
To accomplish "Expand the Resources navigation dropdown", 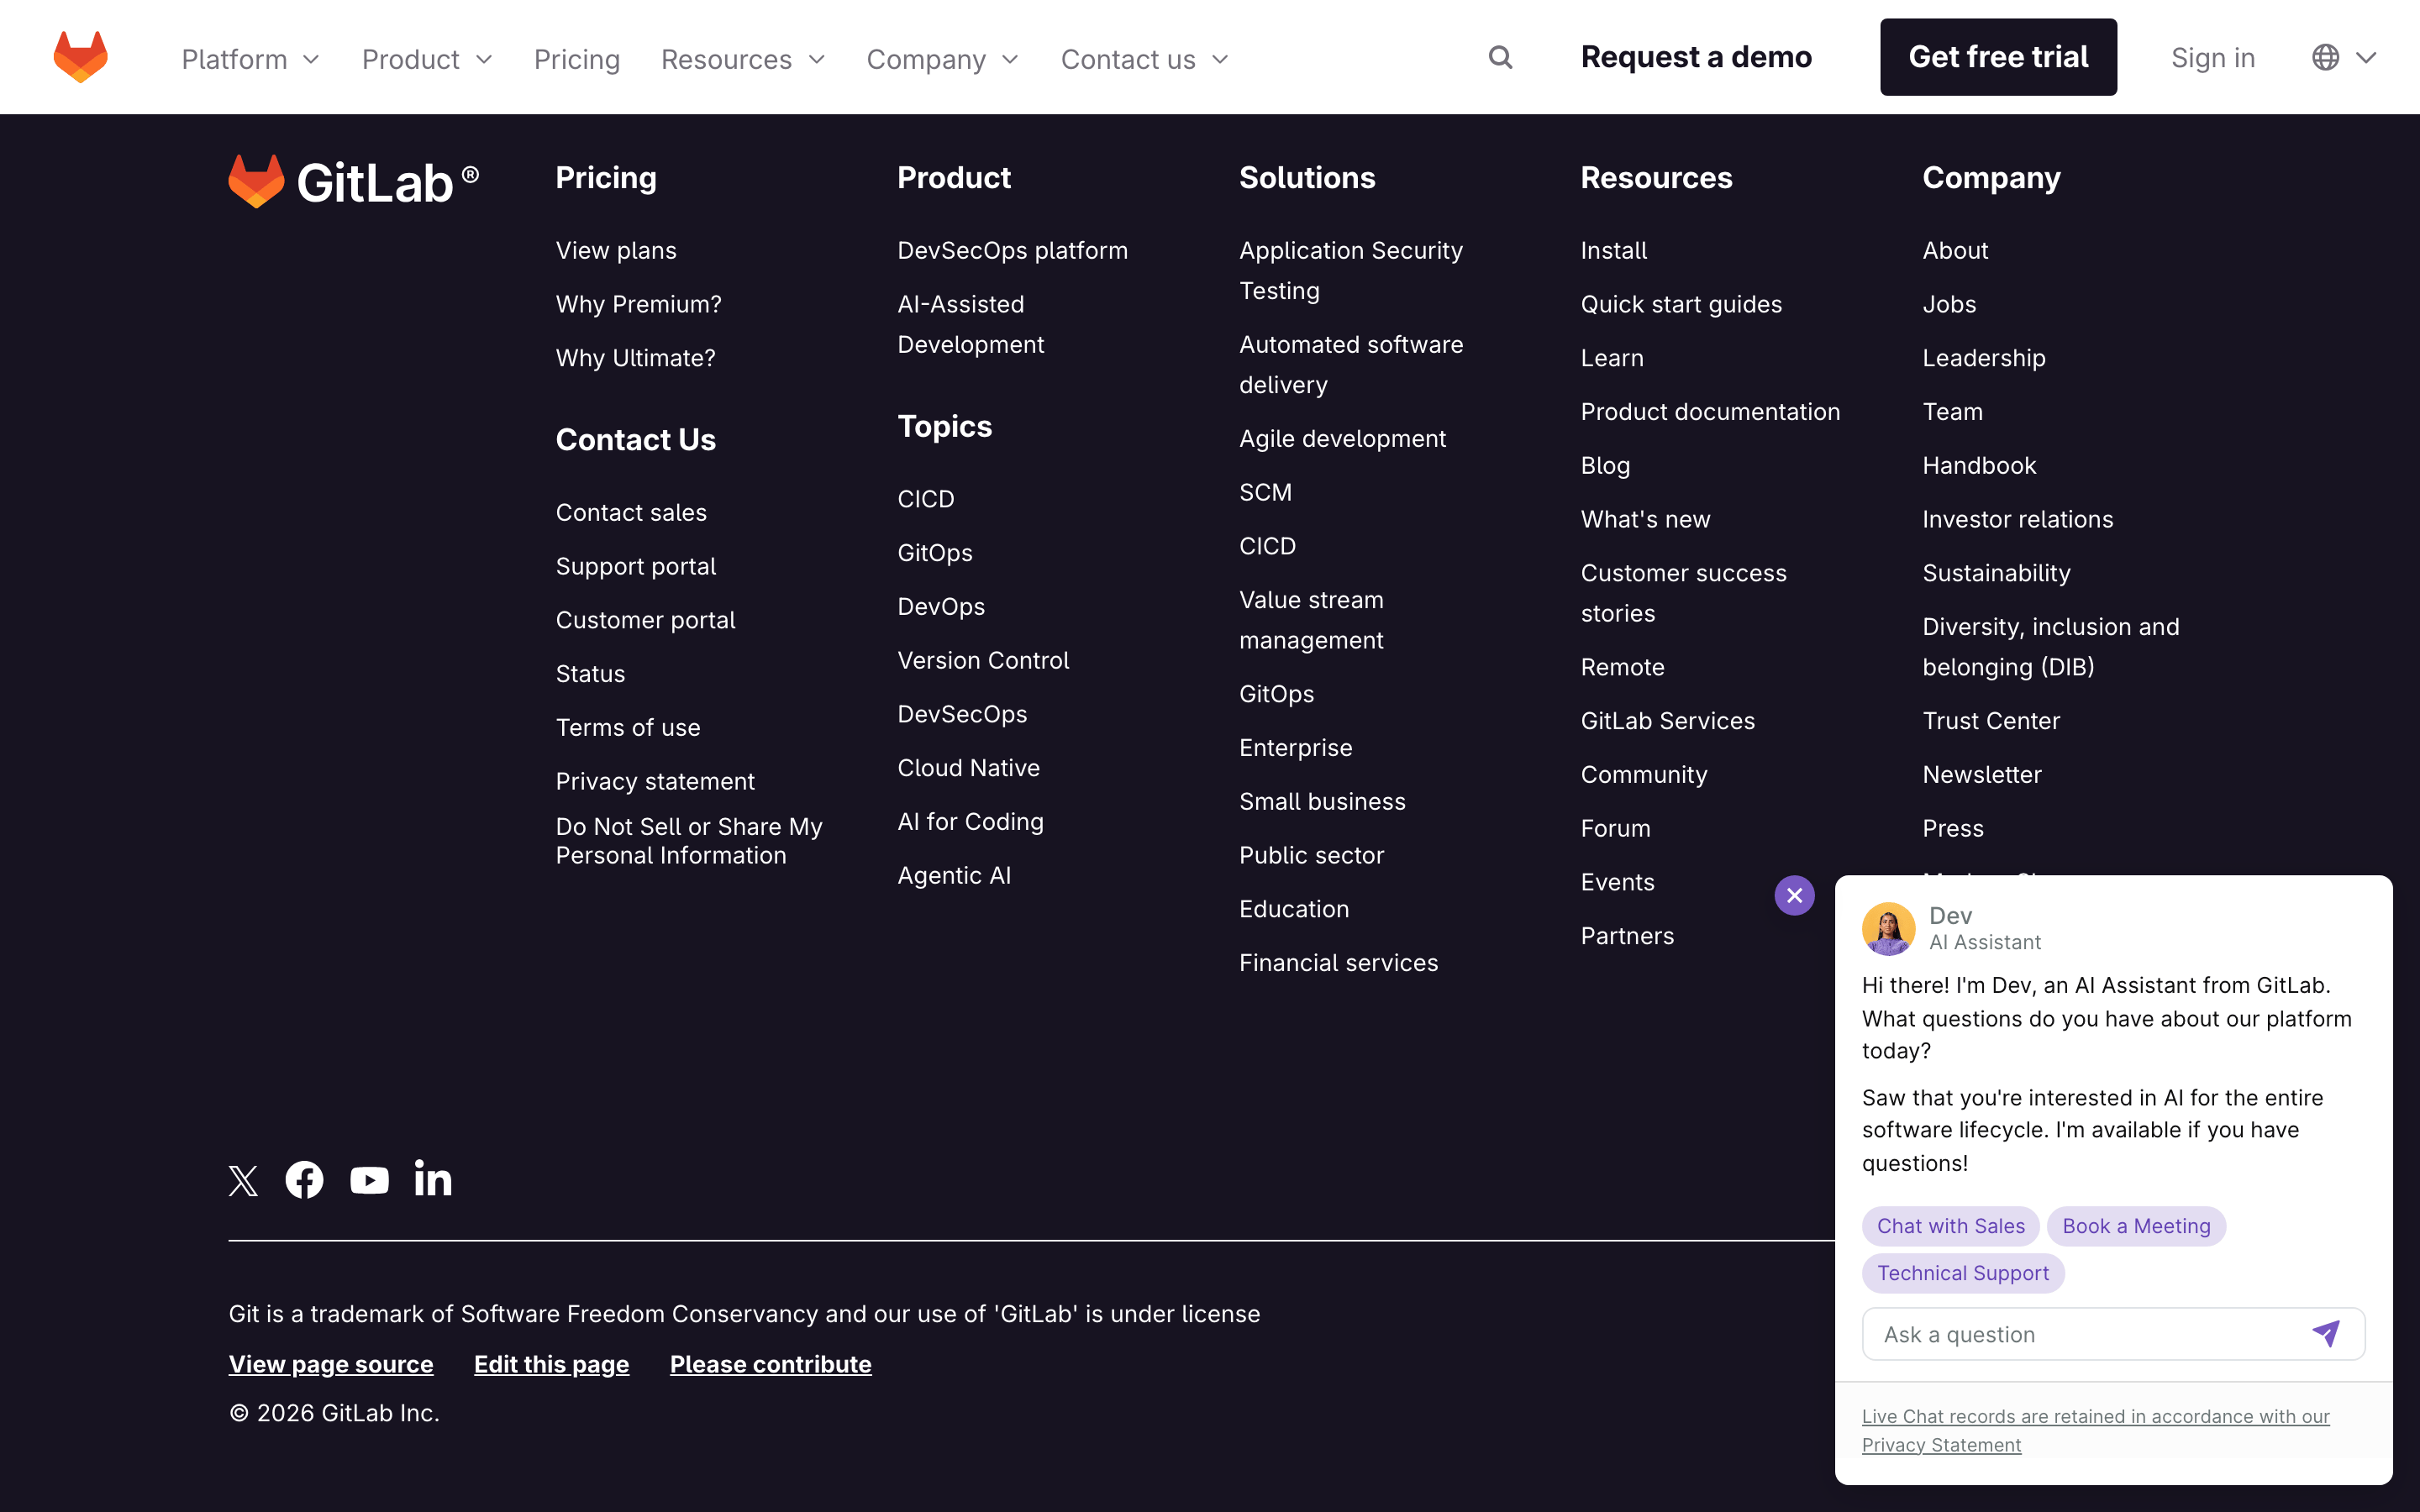I will click(x=743, y=59).
